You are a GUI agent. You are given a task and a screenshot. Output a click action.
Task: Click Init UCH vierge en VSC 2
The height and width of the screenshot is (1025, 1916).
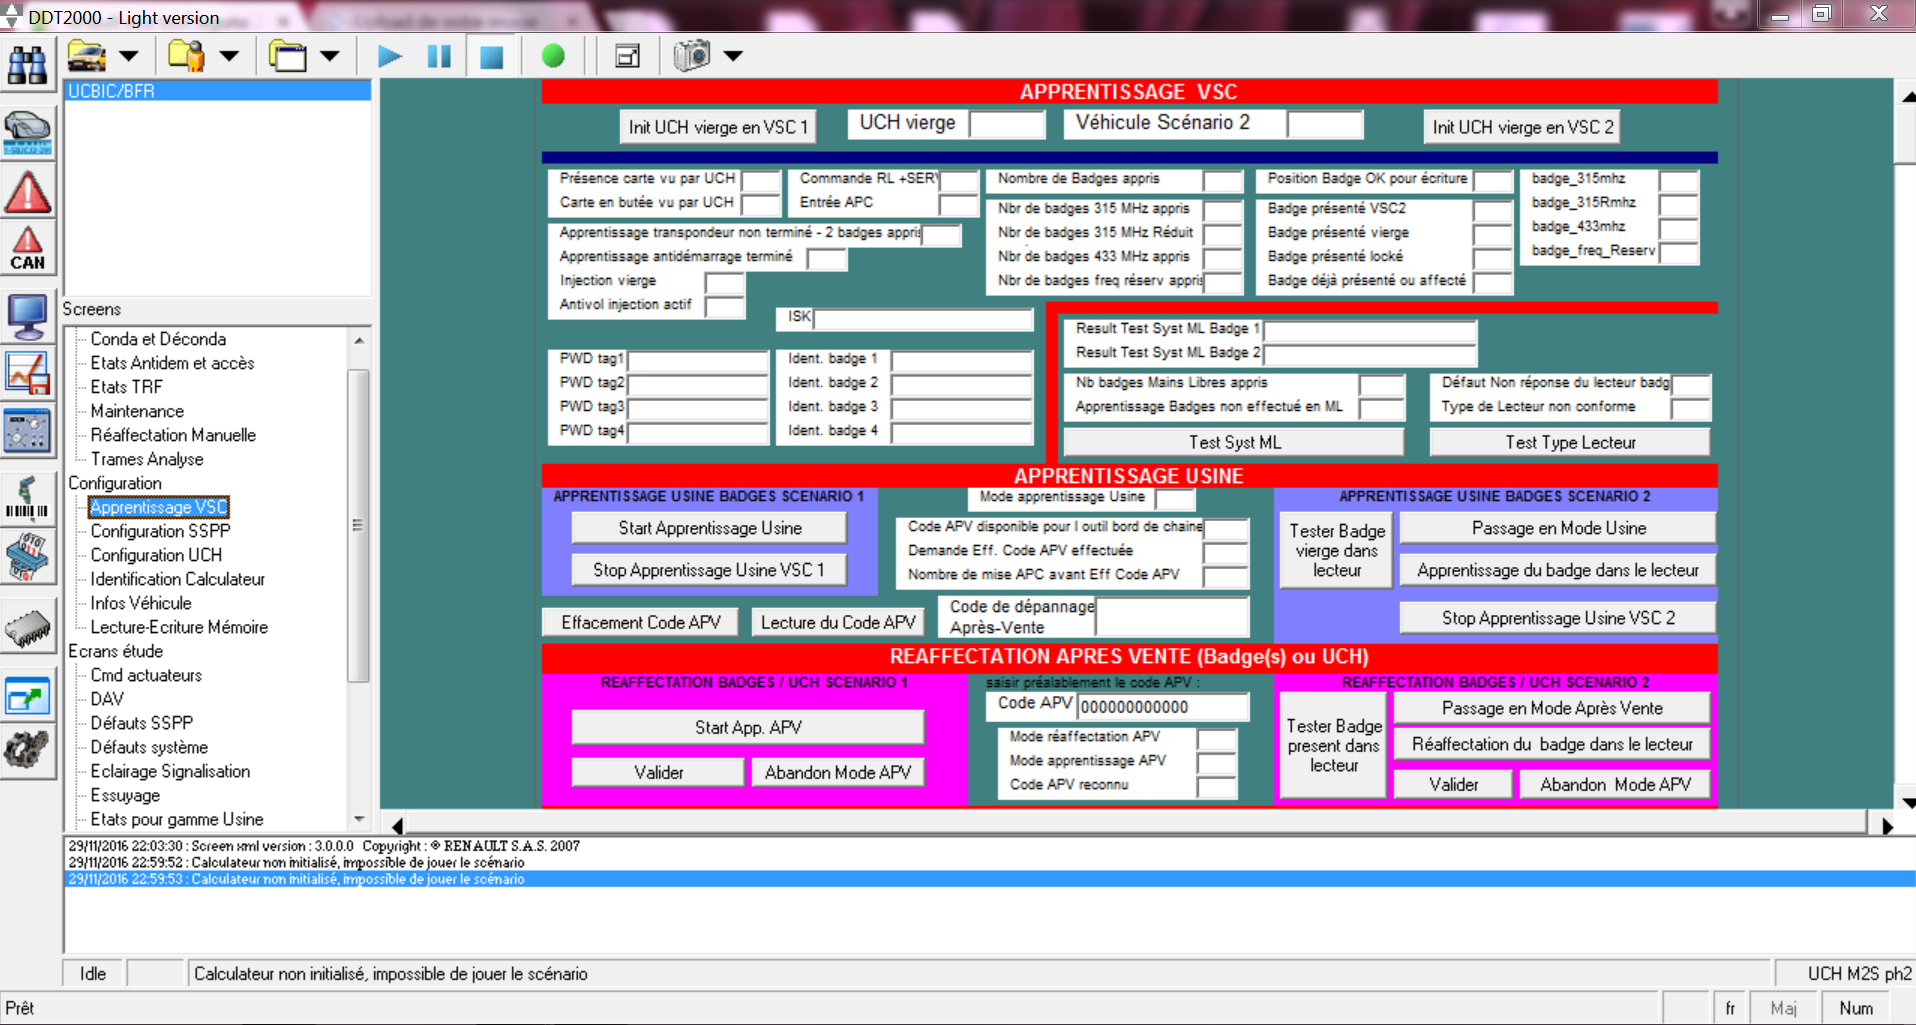1522,127
